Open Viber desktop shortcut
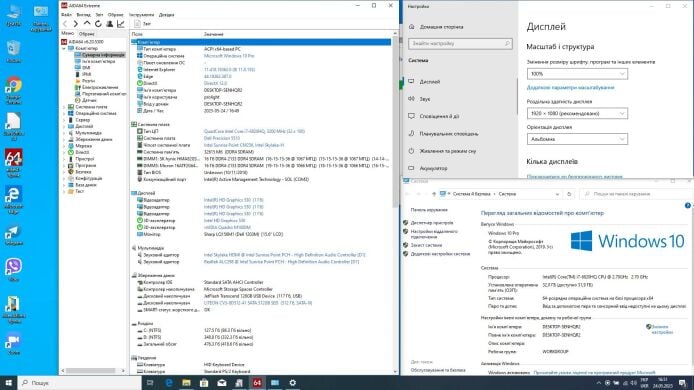694x390 pixels. (x=14, y=270)
